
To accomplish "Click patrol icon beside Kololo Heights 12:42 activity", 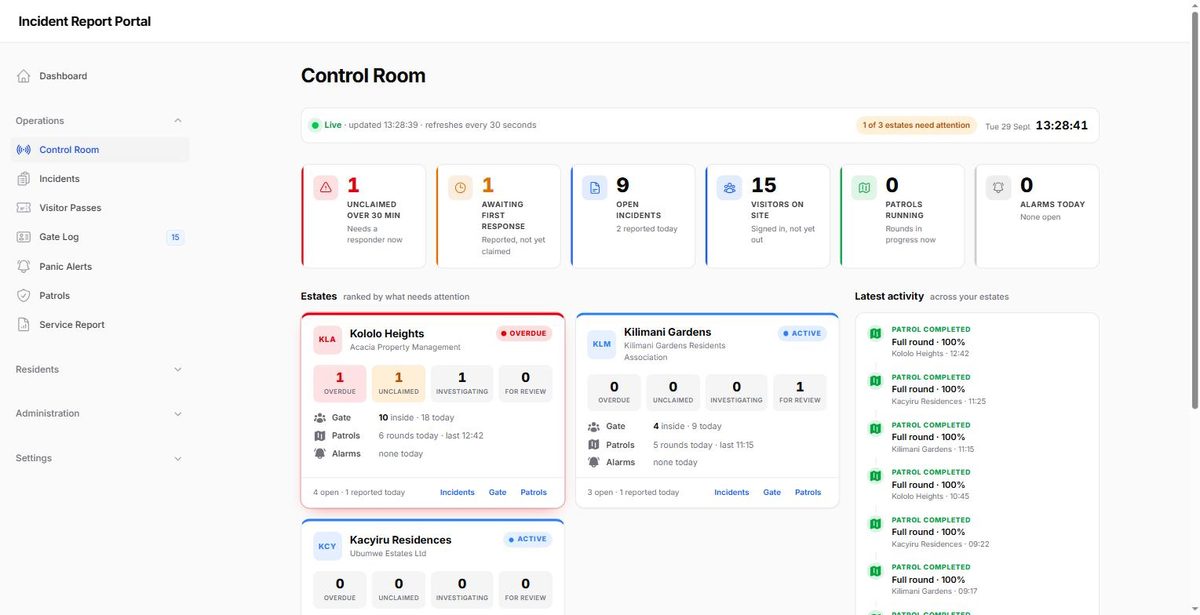I will [875, 334].
